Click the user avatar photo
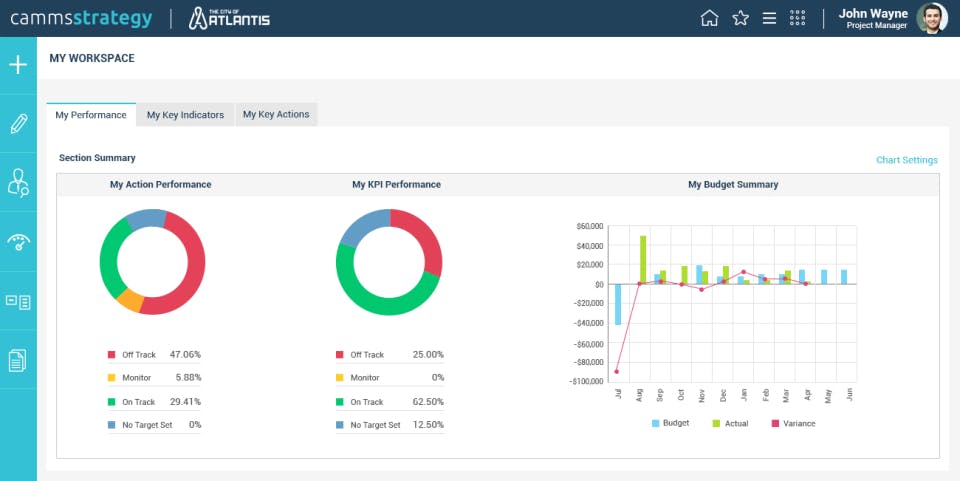The height and width of the screenshot is (481, 960). [931, 18]
